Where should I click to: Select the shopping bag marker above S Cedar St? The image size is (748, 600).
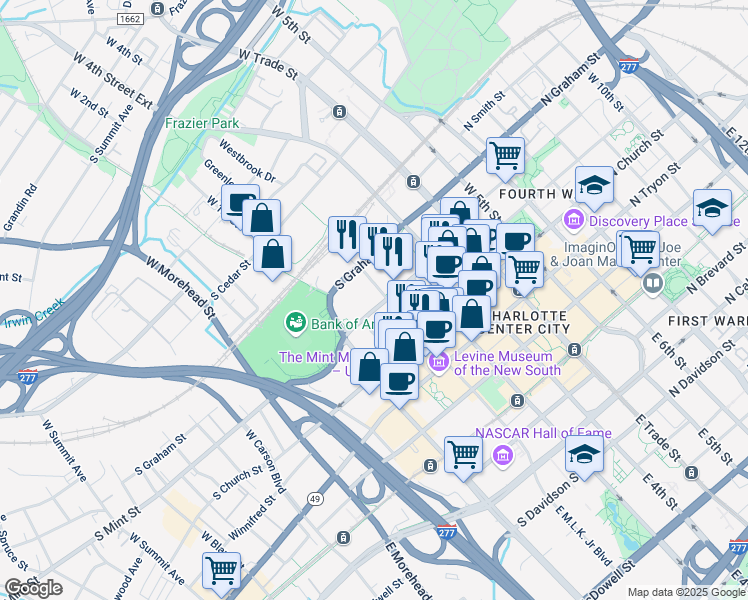click(272, 253)
